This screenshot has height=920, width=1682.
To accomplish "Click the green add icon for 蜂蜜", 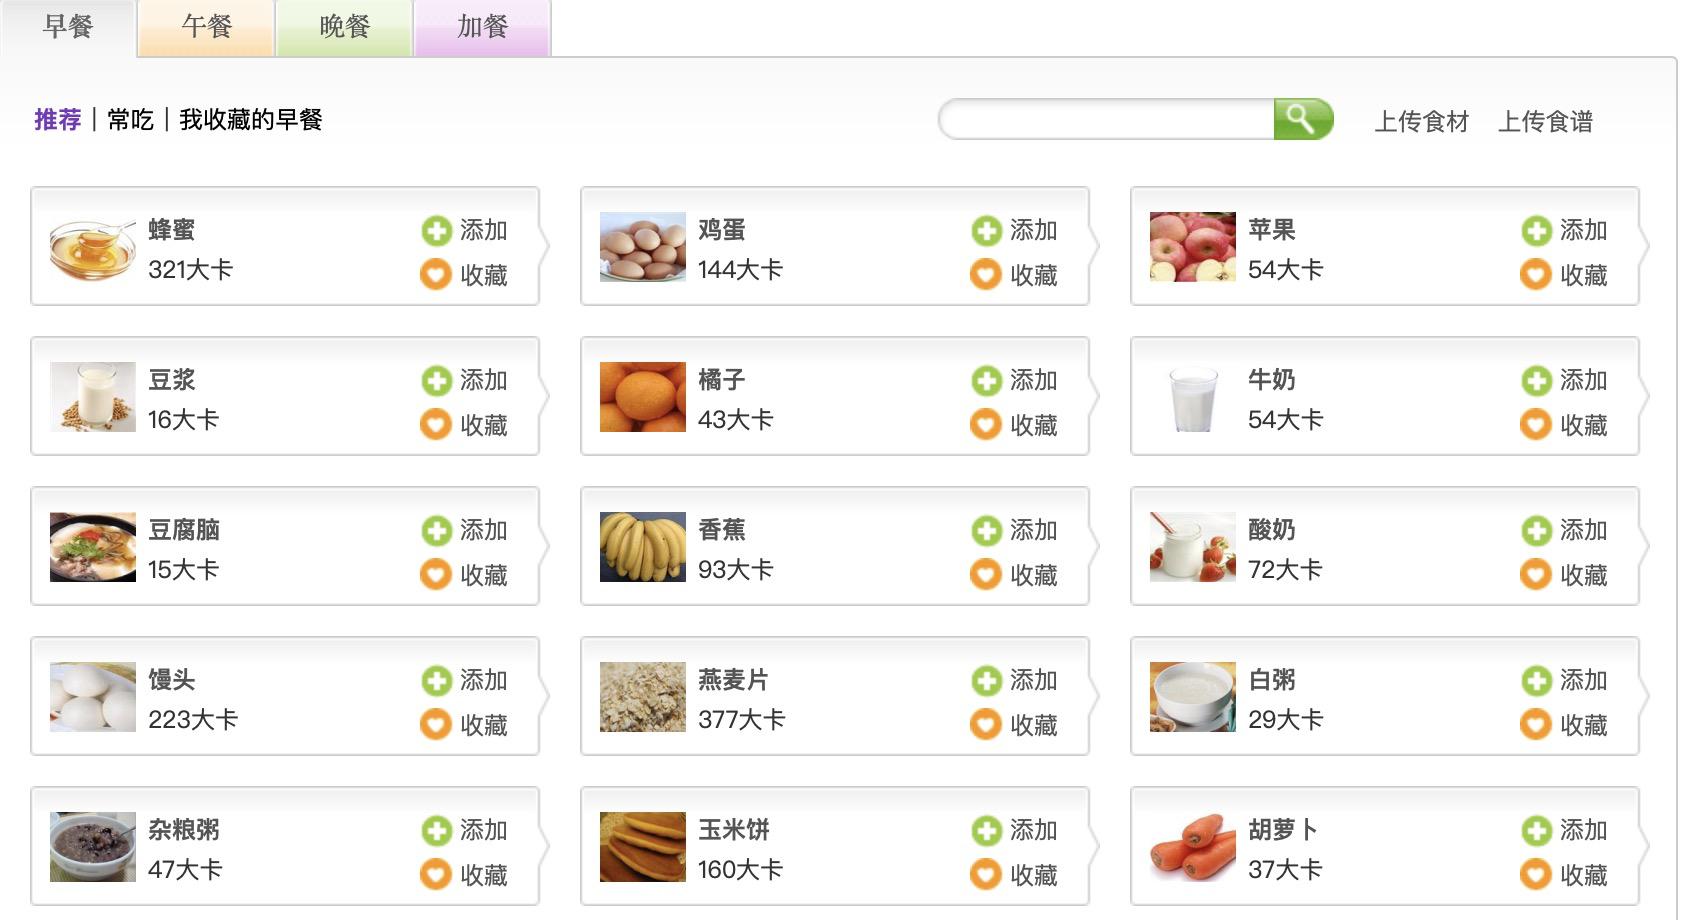I will pos(436,231).
